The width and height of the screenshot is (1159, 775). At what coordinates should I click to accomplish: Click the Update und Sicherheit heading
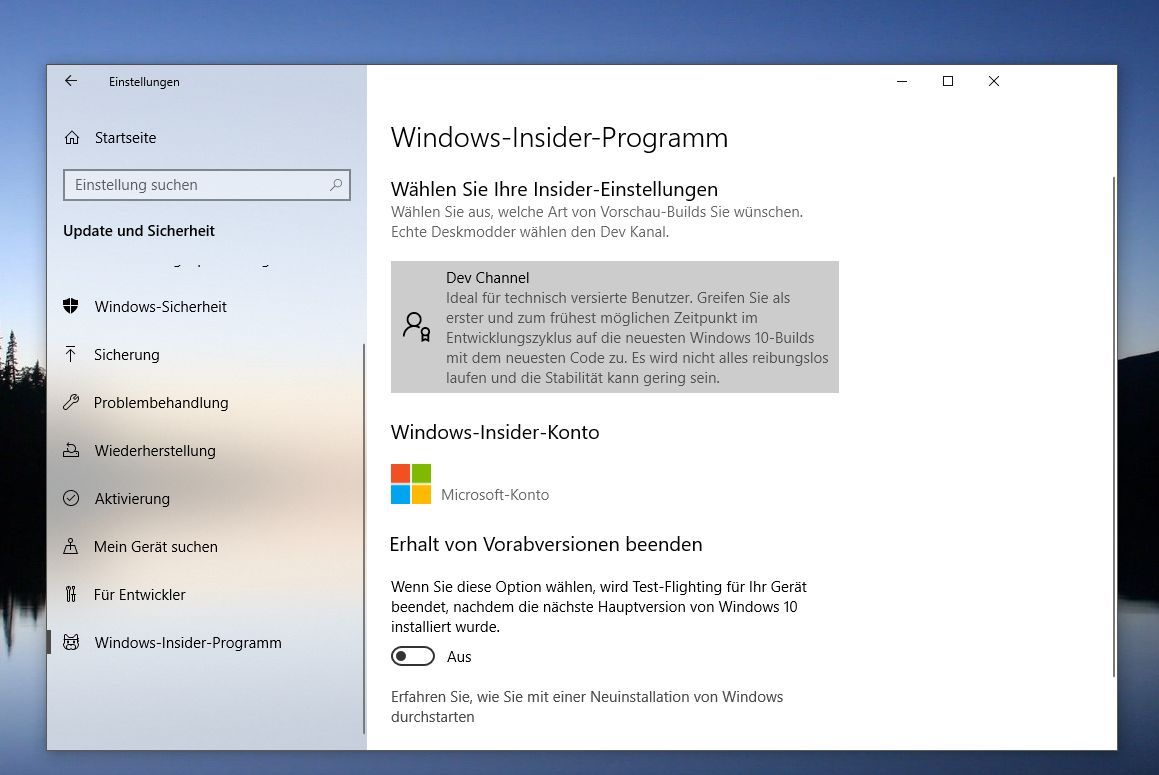coord(139,231)
